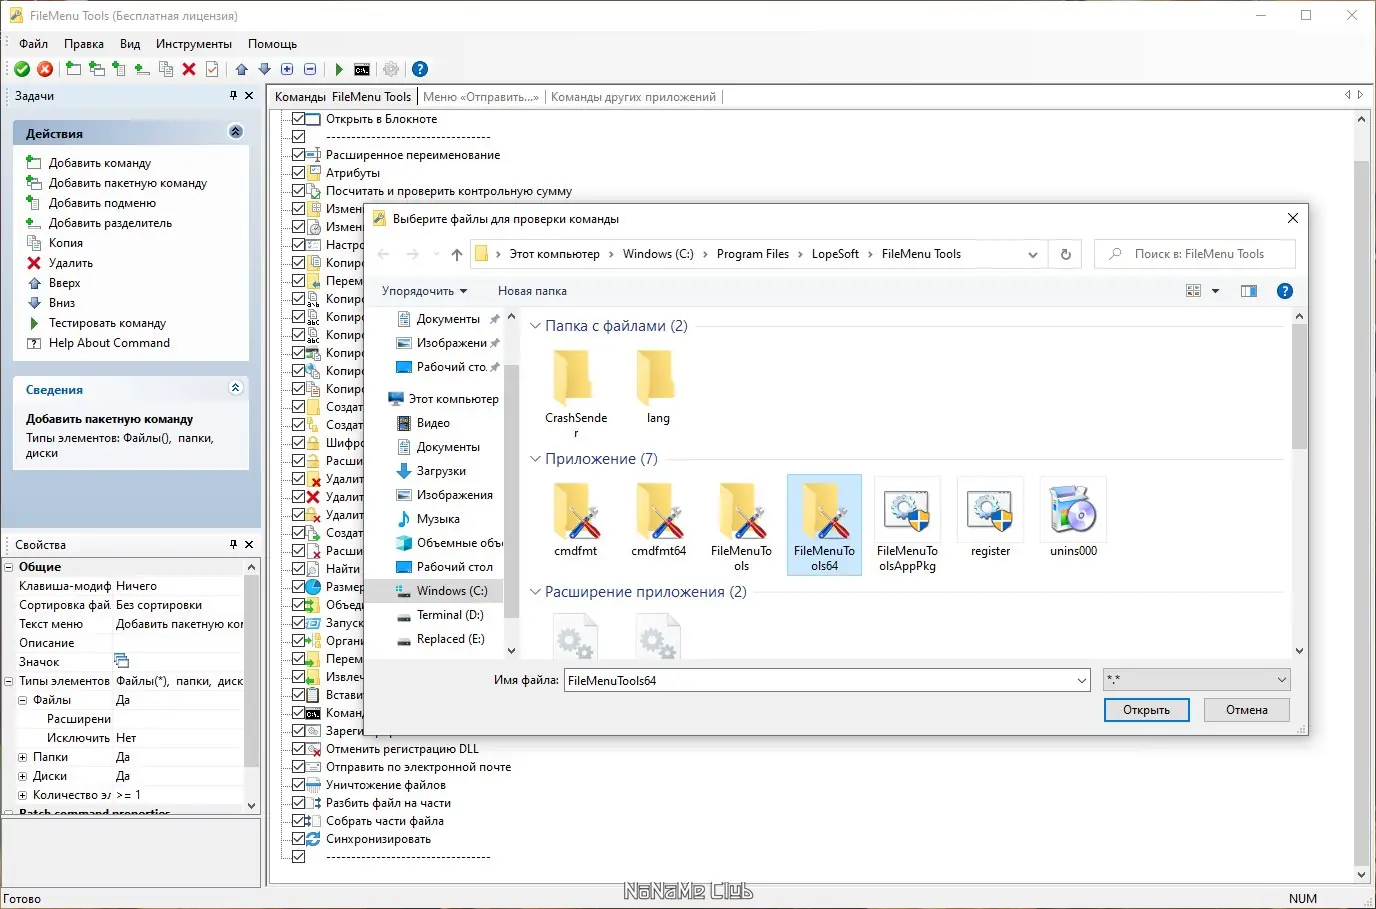Screen dimensions: 1376x909
Task: Click the move down arrow toolbar icon
Action: [x=265, y=69]
